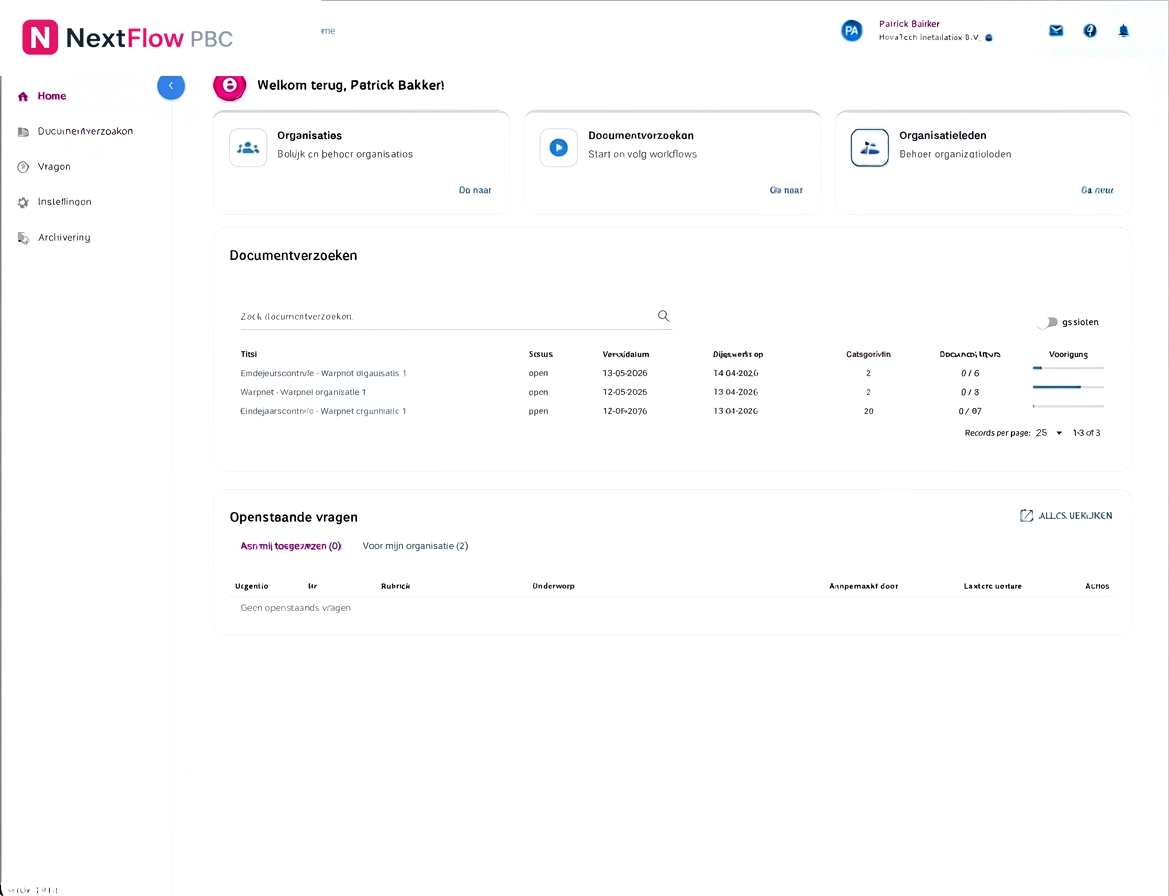Image resolution: width=1169 pixels, height=896 pixels.
Task: Click the Patrick Bakker user name in header
Action: click(x=909, y=24)
